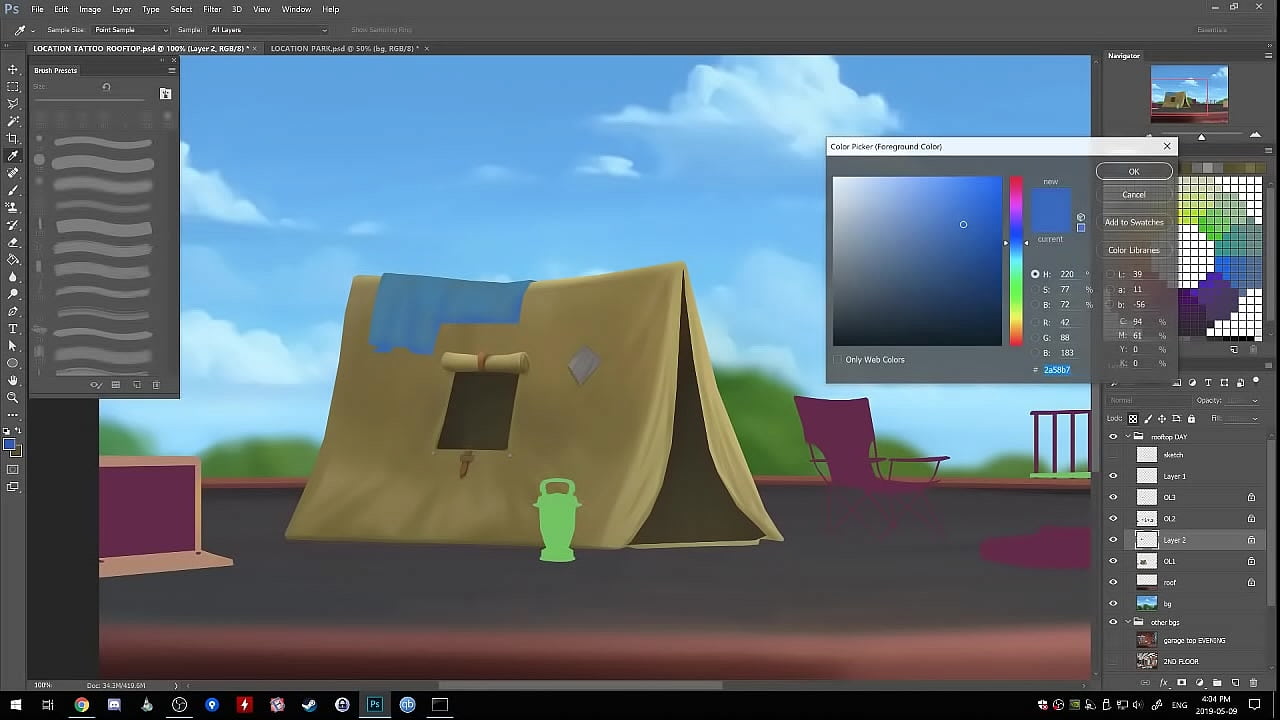Viewport: 1280px width, 720px height.
Task: Activate the Type tool
Action: 13,328
